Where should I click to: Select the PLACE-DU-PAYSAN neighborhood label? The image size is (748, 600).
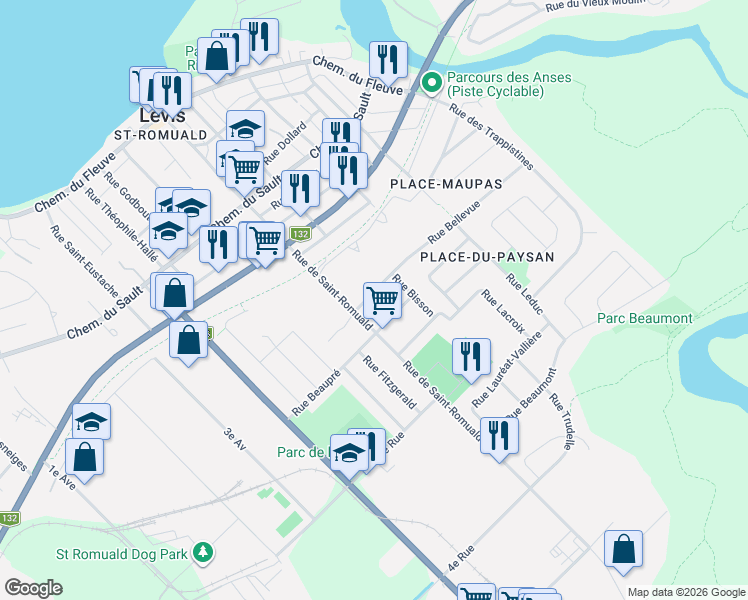(x=487, y=257)
